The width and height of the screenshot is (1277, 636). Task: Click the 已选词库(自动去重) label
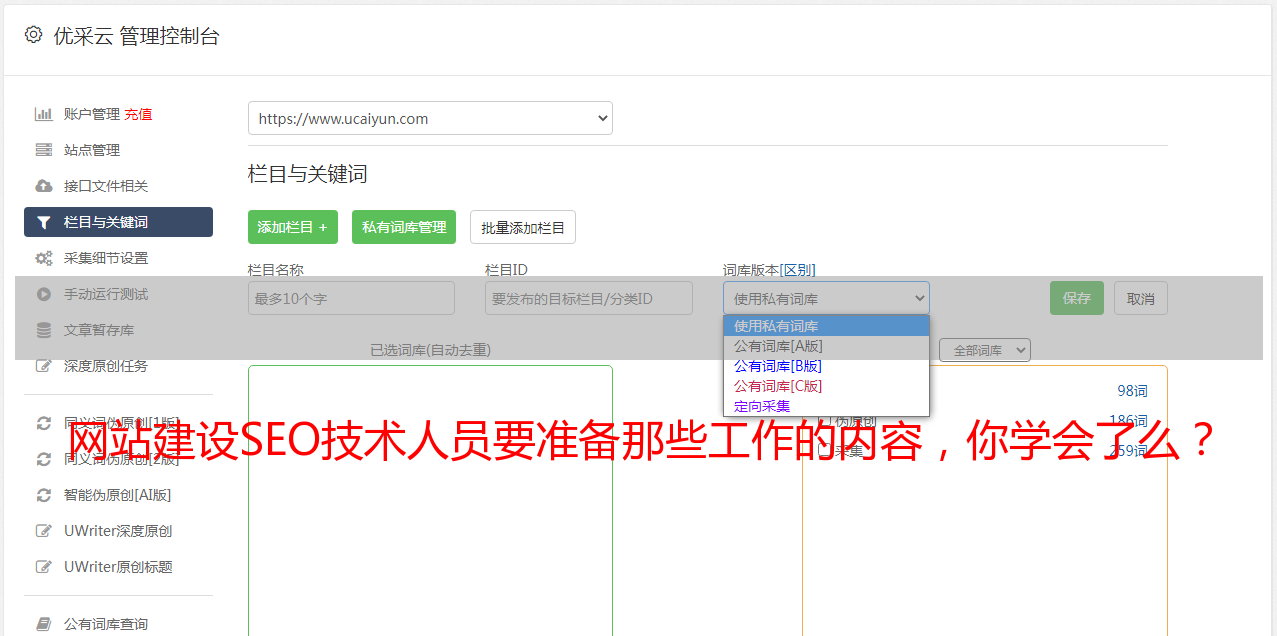(x=430, y=350)
